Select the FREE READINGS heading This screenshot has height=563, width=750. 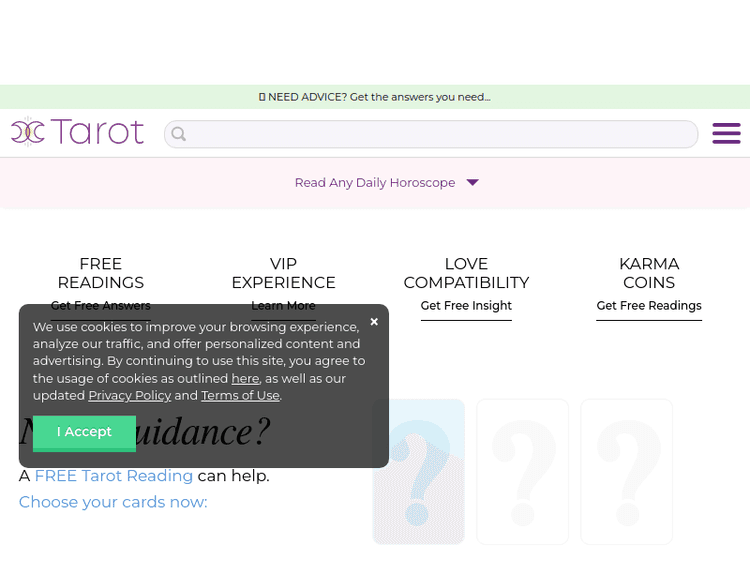100,273
